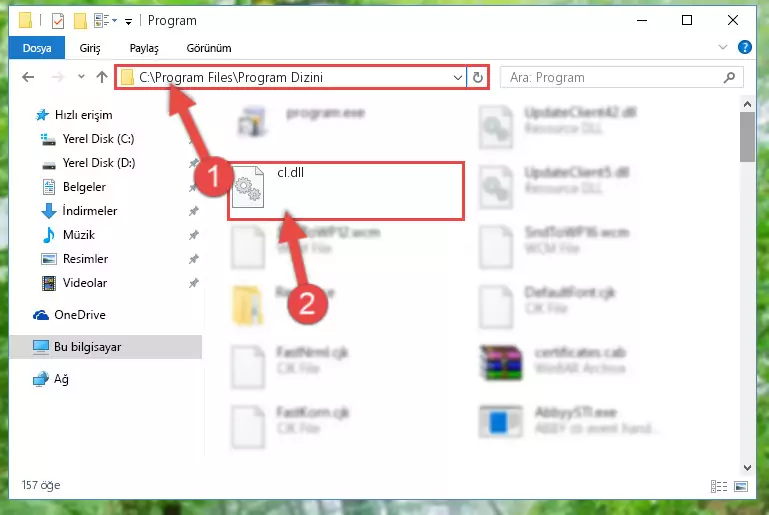Minimize the Program window
The width and height of the screenshot is (769, 515).
pyautogui.click(x=642, y=21)
